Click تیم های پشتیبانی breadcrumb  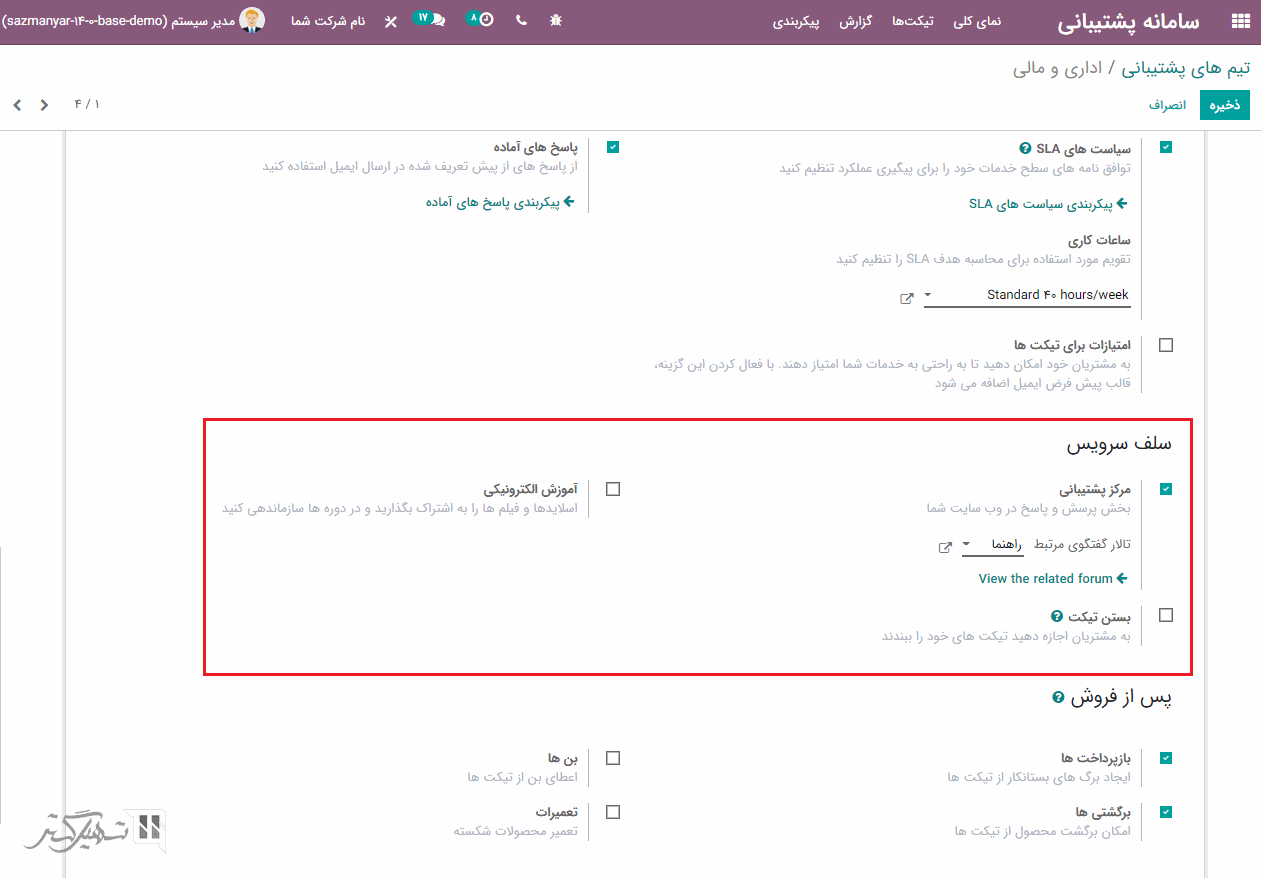[1186, 68]
